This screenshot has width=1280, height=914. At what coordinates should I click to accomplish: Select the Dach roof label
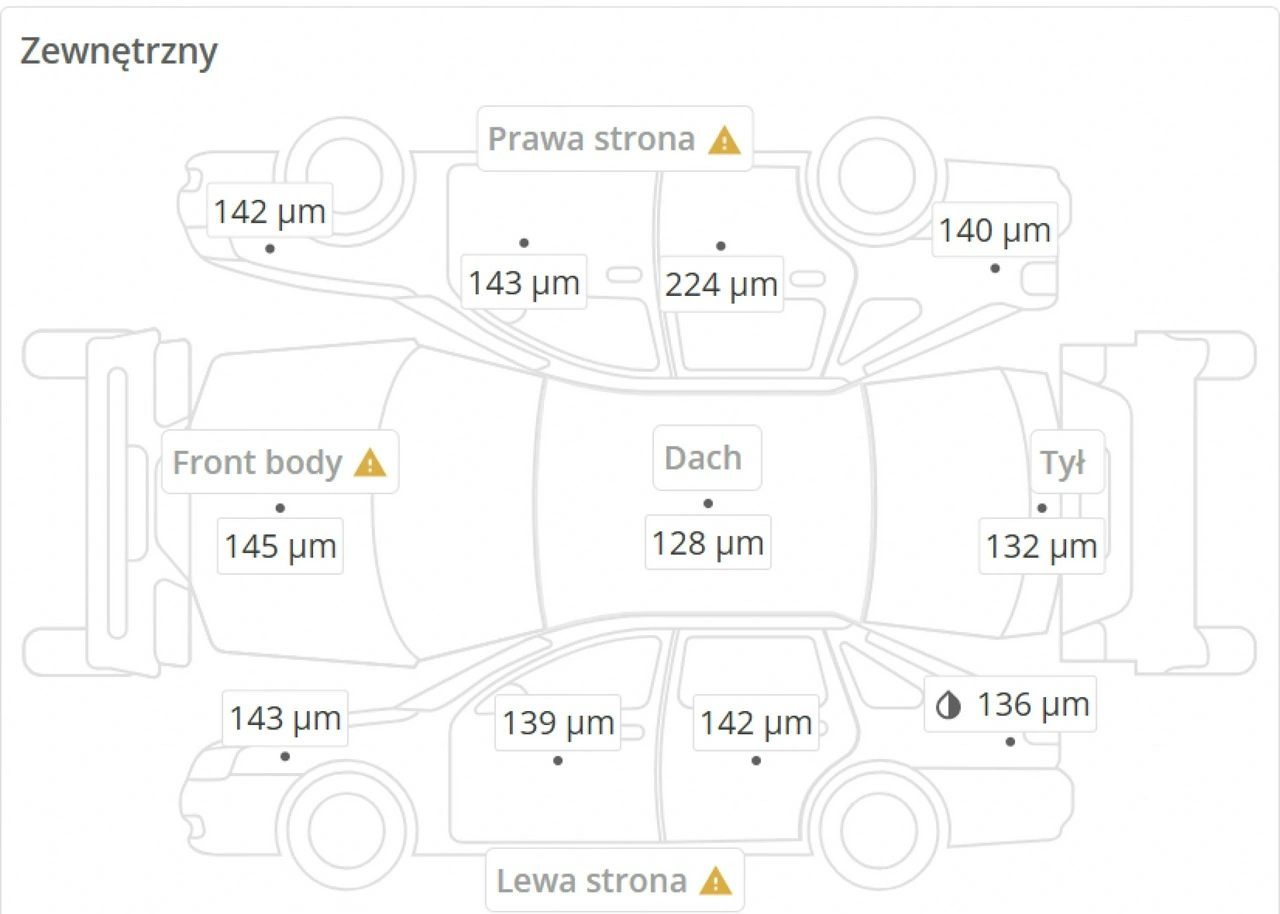[x=706, y=458]
